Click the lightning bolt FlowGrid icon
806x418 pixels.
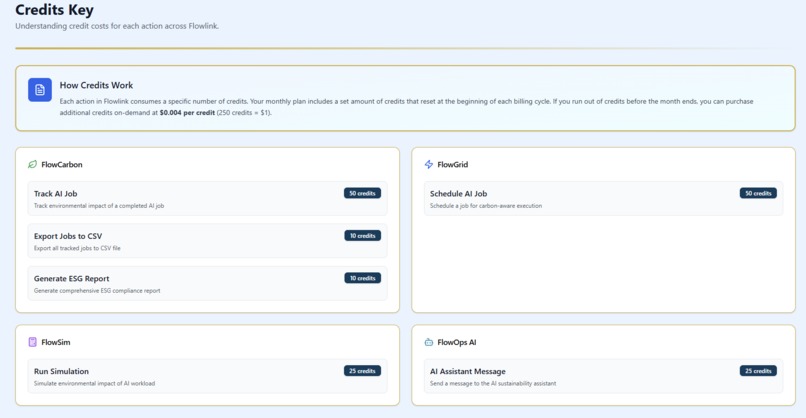429,165
